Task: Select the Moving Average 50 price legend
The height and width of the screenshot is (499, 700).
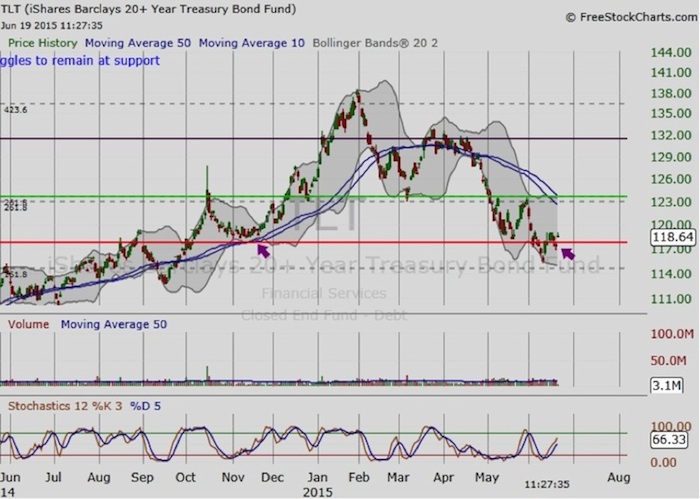Action: pos(138,43)
